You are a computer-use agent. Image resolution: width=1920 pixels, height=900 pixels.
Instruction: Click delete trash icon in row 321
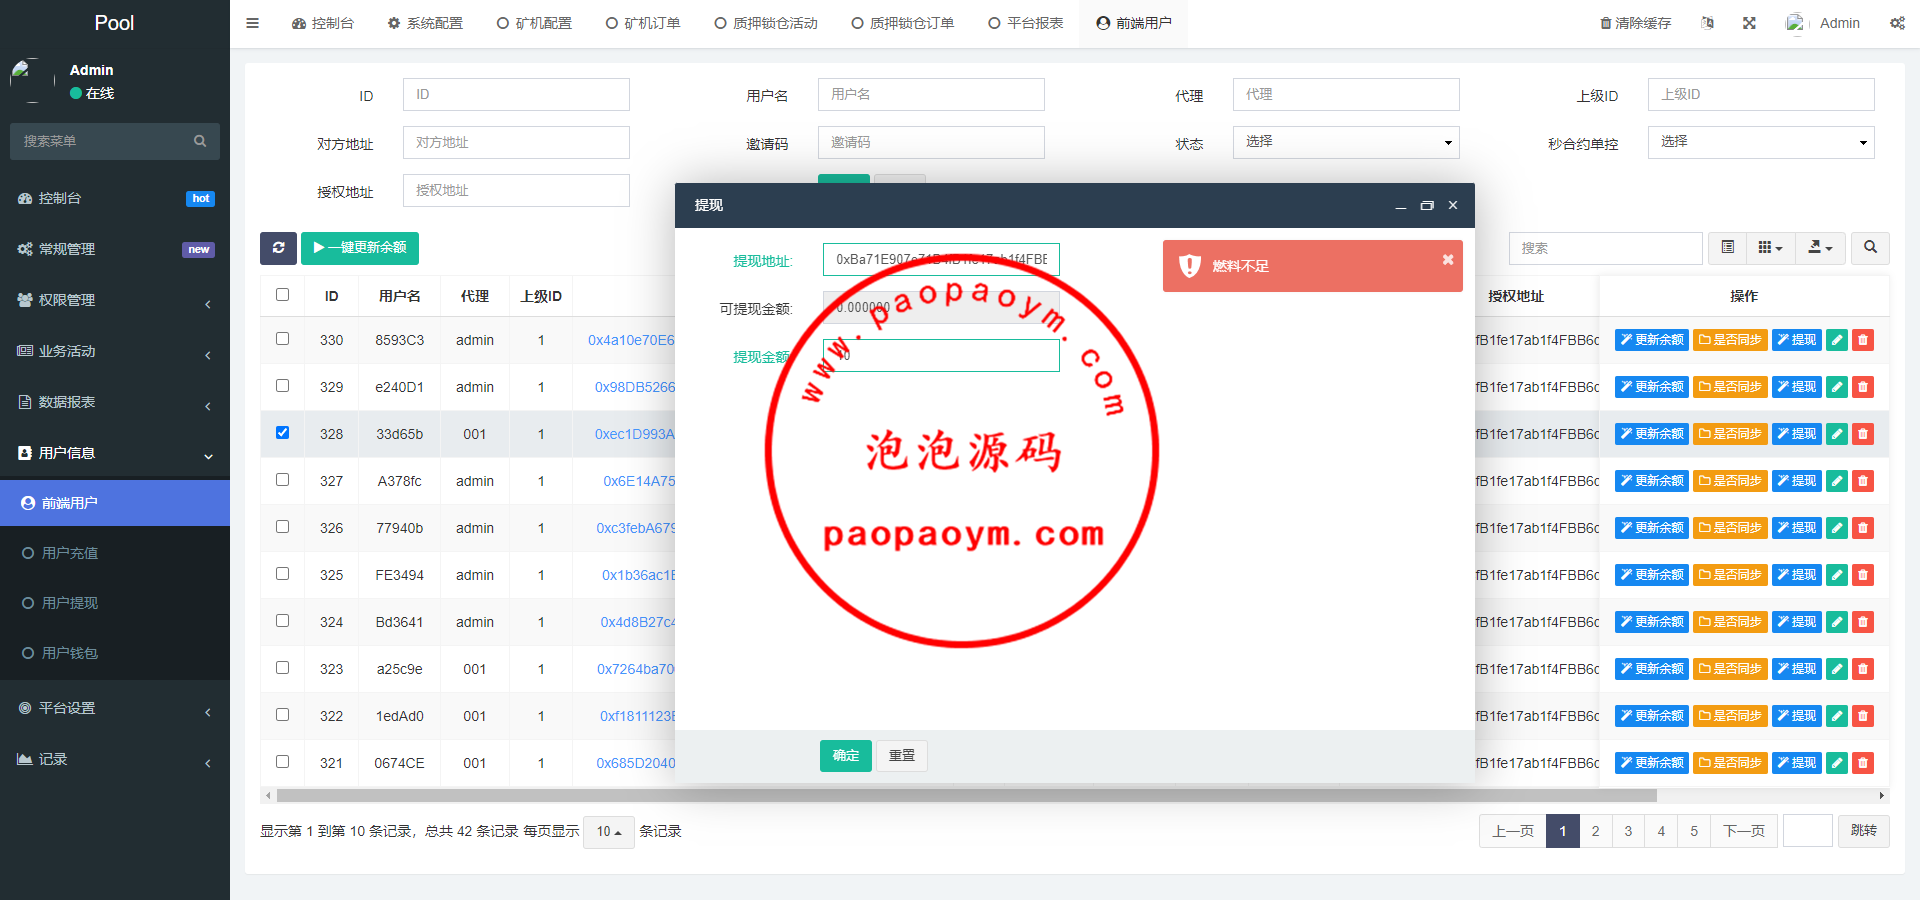pyautogui.click(x=1862, y=763)
